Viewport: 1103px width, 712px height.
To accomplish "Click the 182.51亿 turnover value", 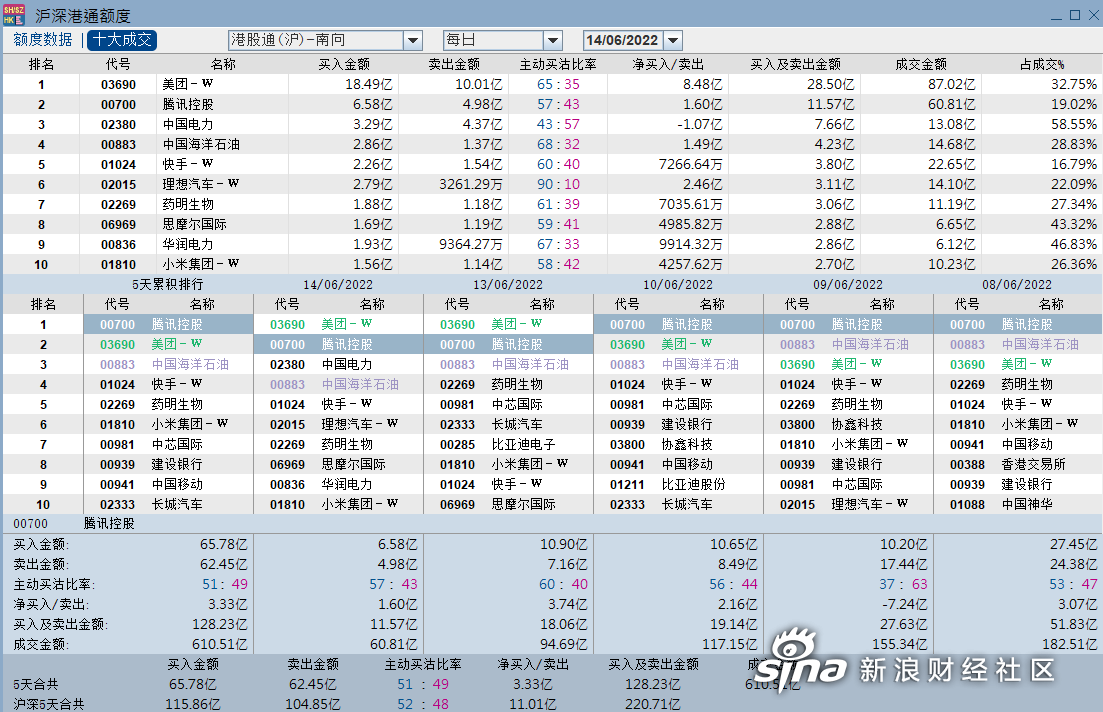I will click(x=1069, y=644).
